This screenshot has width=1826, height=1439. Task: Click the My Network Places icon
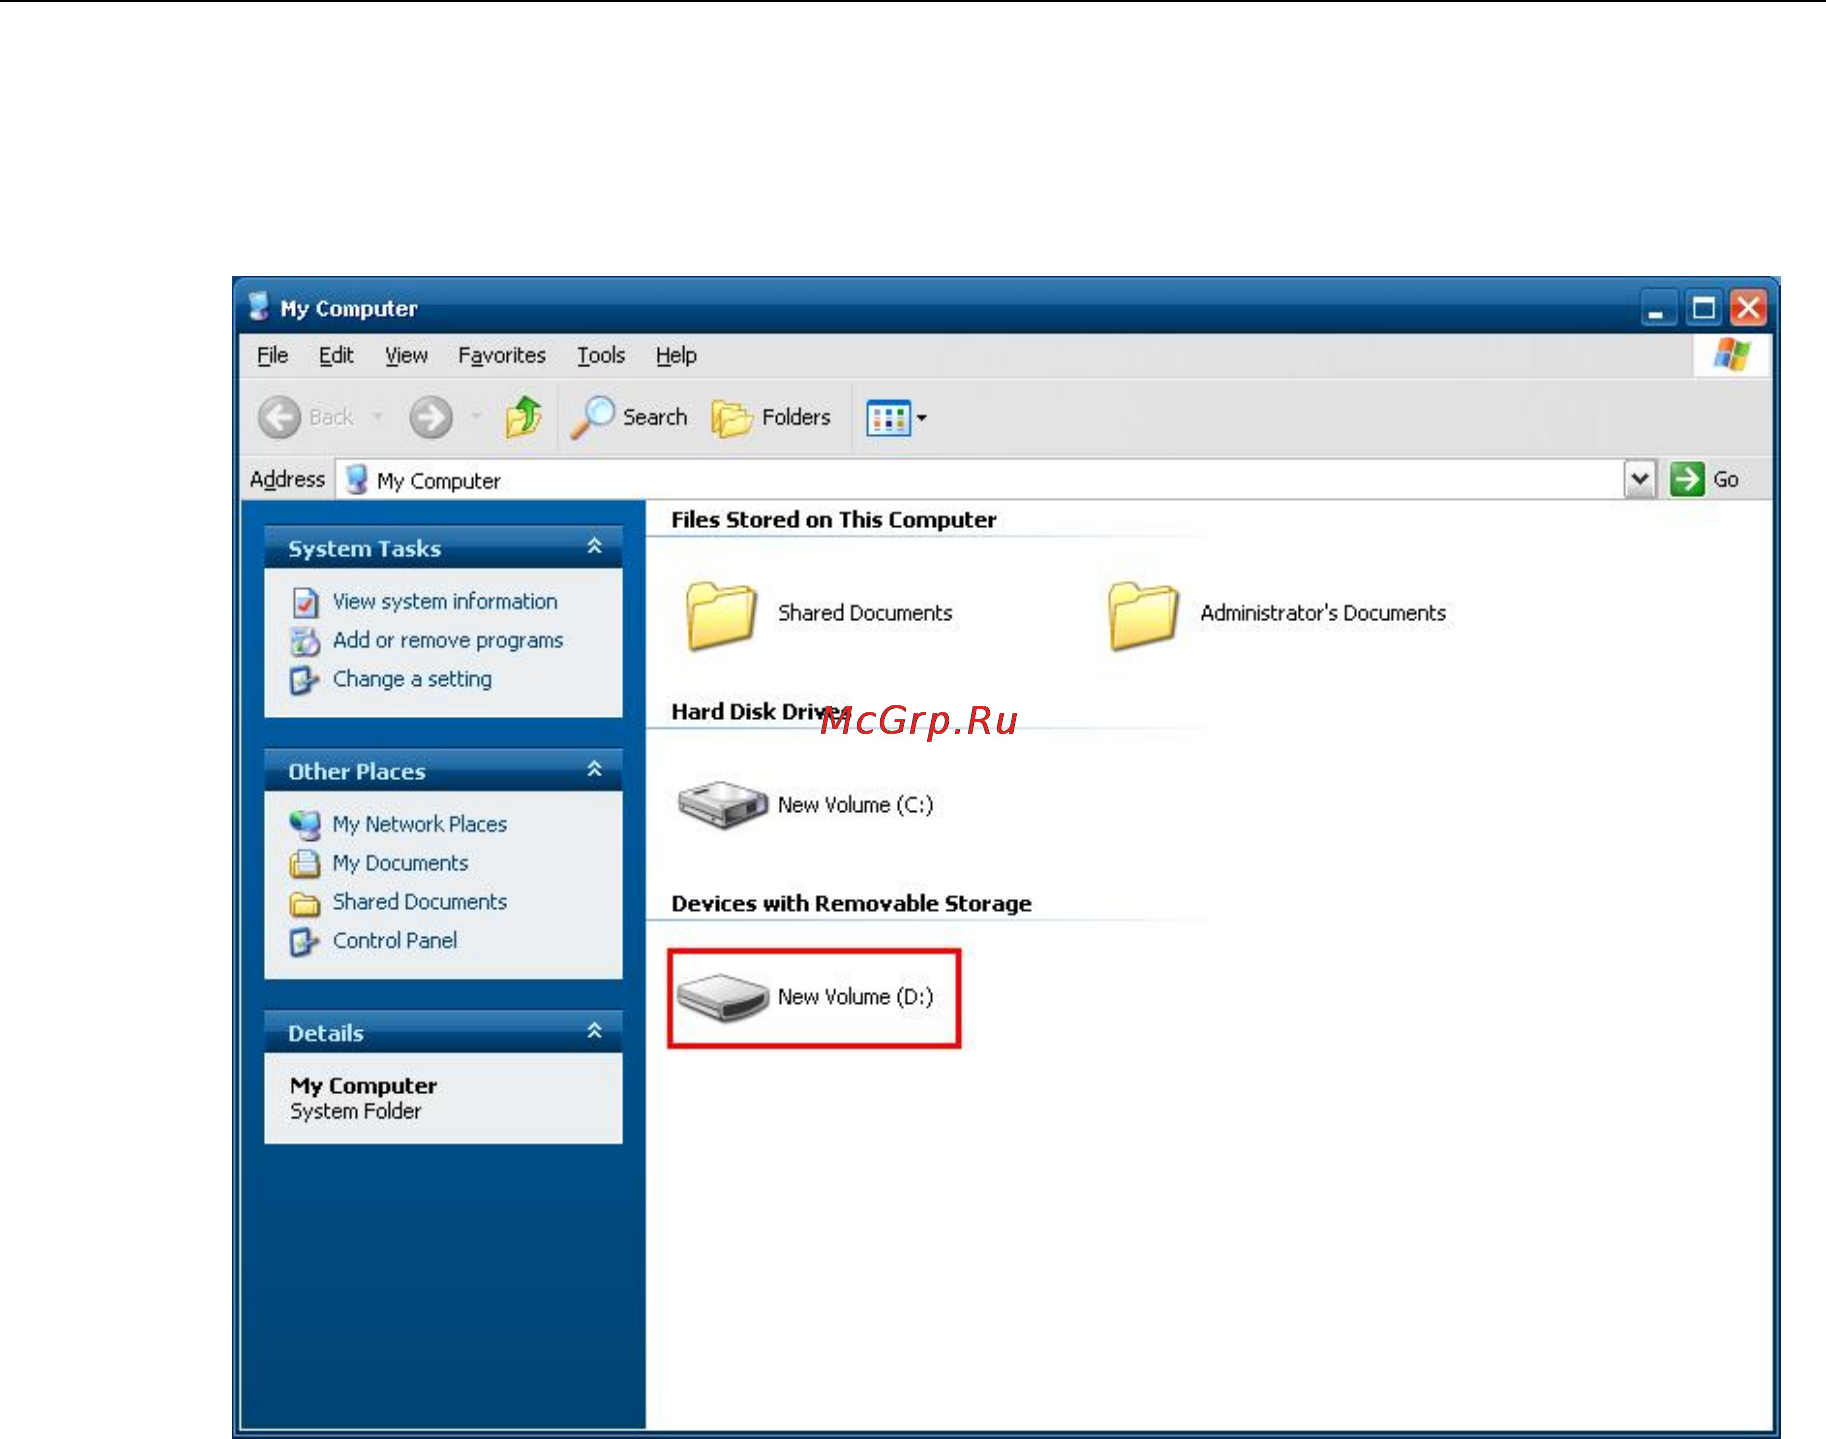(305, 825)
